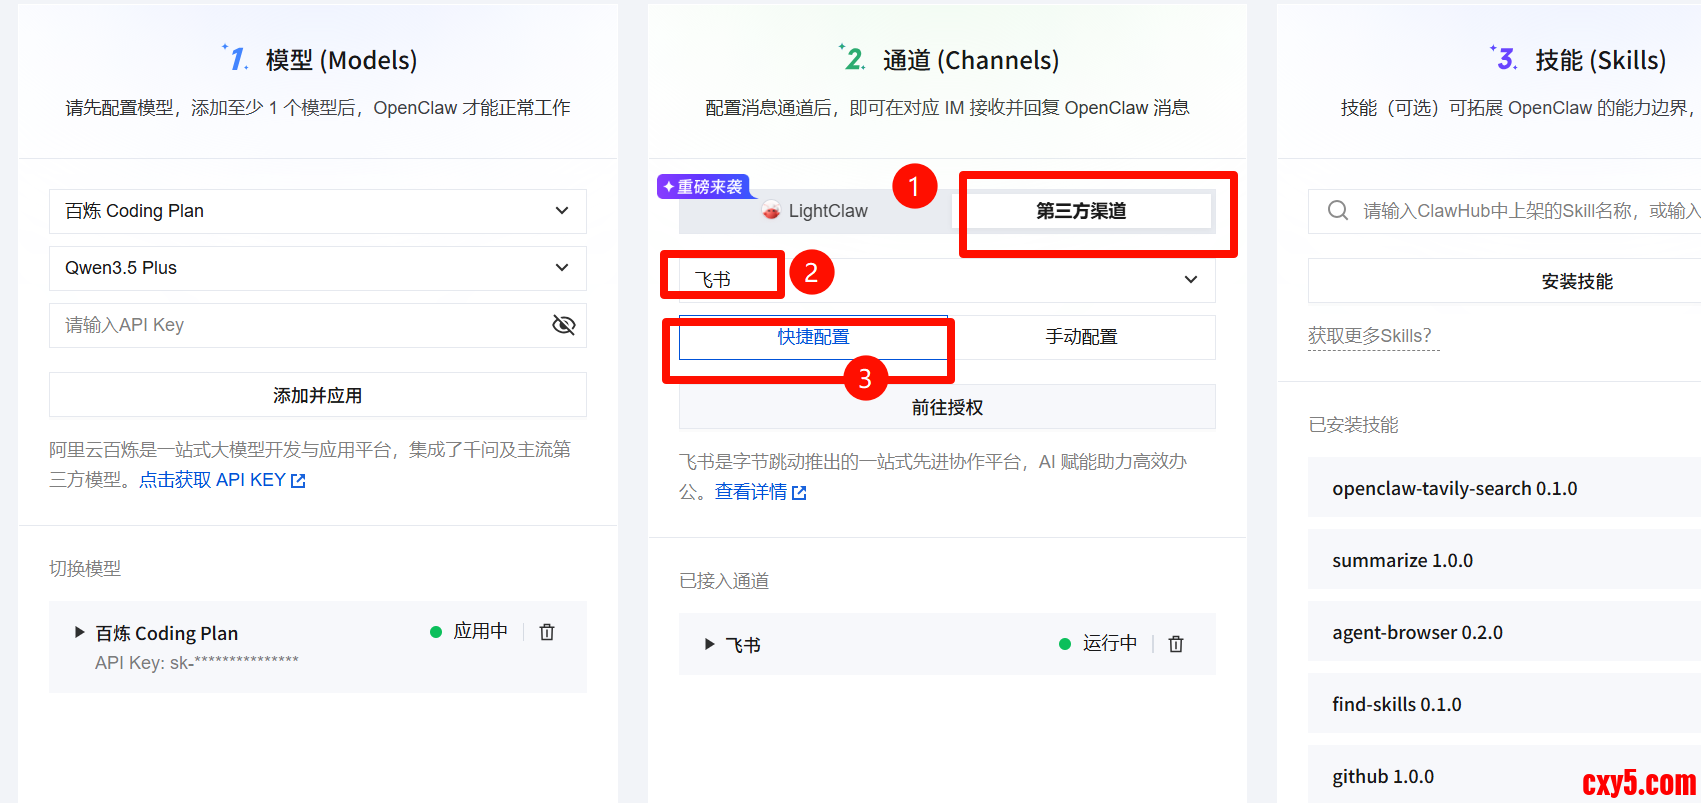The image size is (1701, 803).
Task: Select the openclaw-tavily-search 0.1.0 skill
Action: point(1504,488)
